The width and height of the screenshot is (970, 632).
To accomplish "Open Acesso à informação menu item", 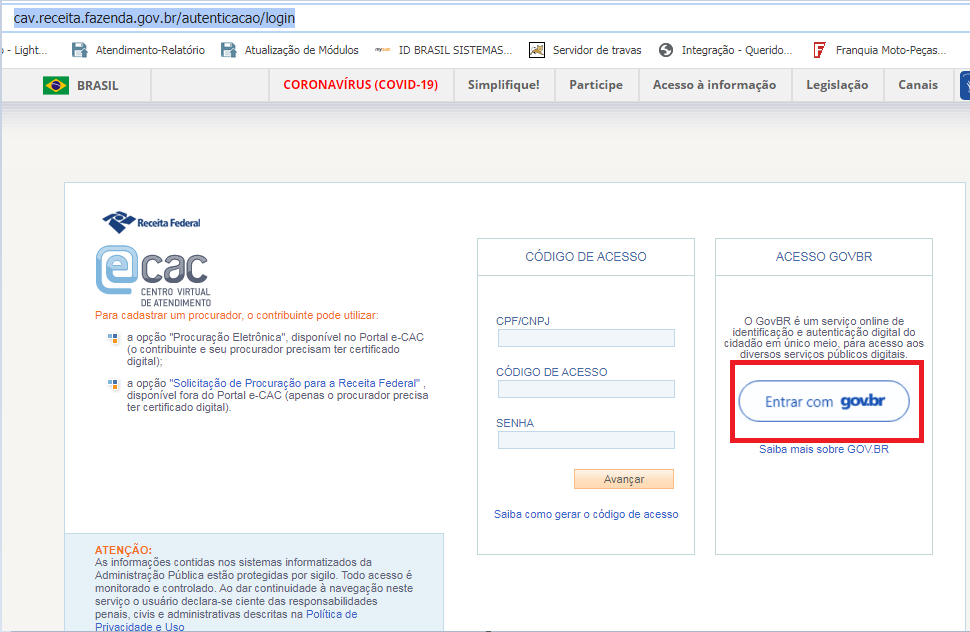I will tap(715, 85).
